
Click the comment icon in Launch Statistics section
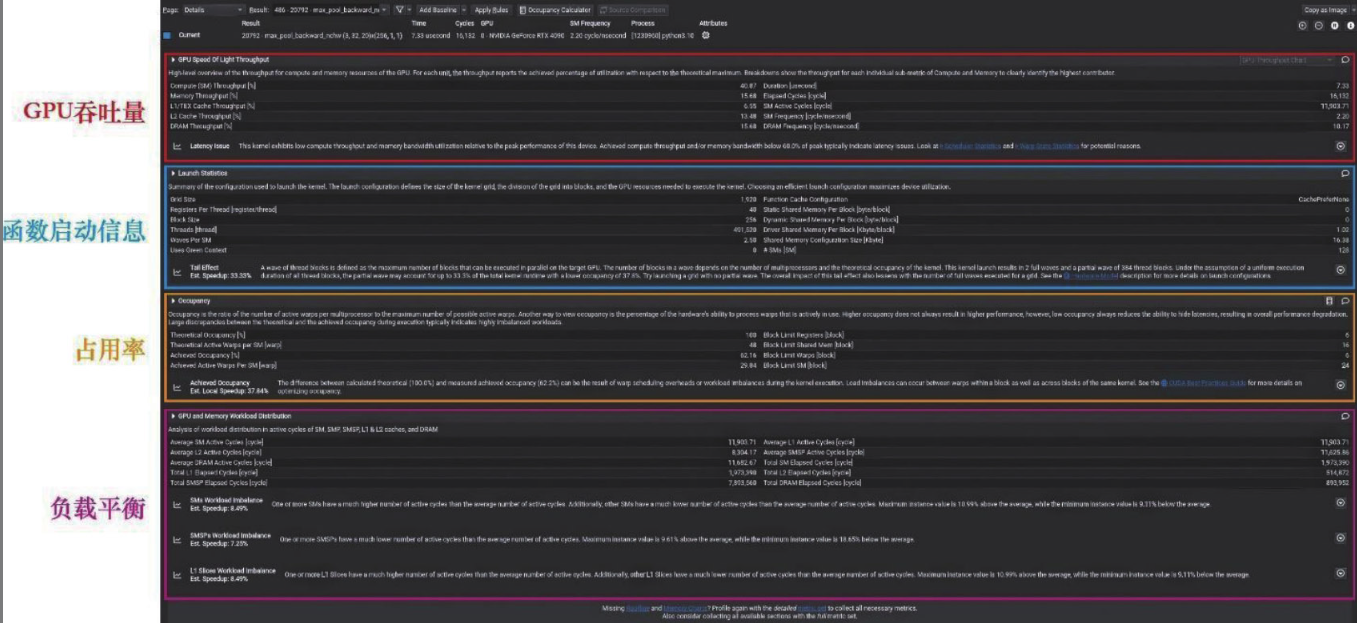point(1345,173)
